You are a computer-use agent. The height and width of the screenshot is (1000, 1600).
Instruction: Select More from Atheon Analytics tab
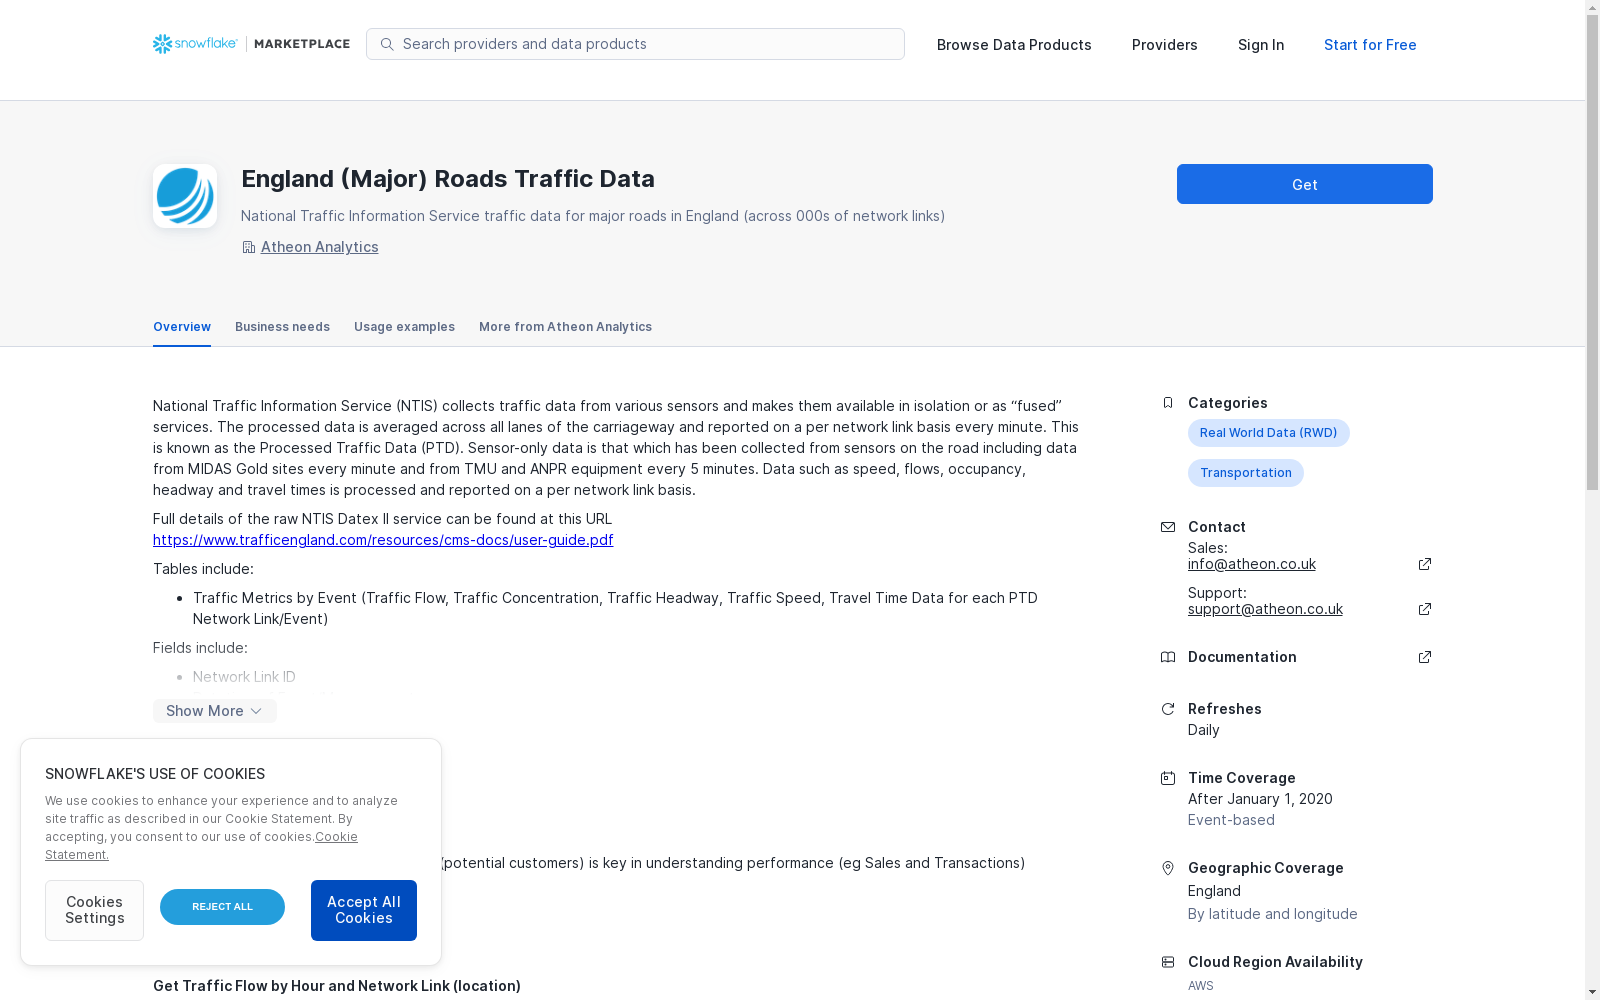565,327
